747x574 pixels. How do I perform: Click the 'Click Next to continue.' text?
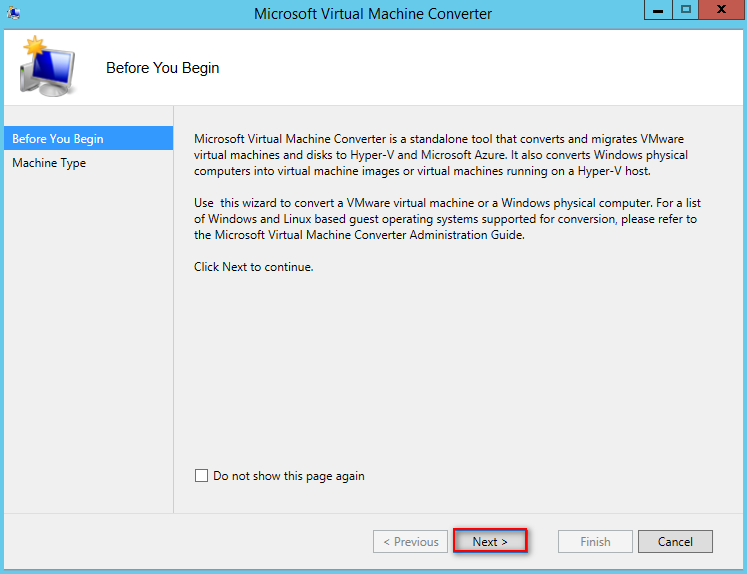tap(253, 267)
